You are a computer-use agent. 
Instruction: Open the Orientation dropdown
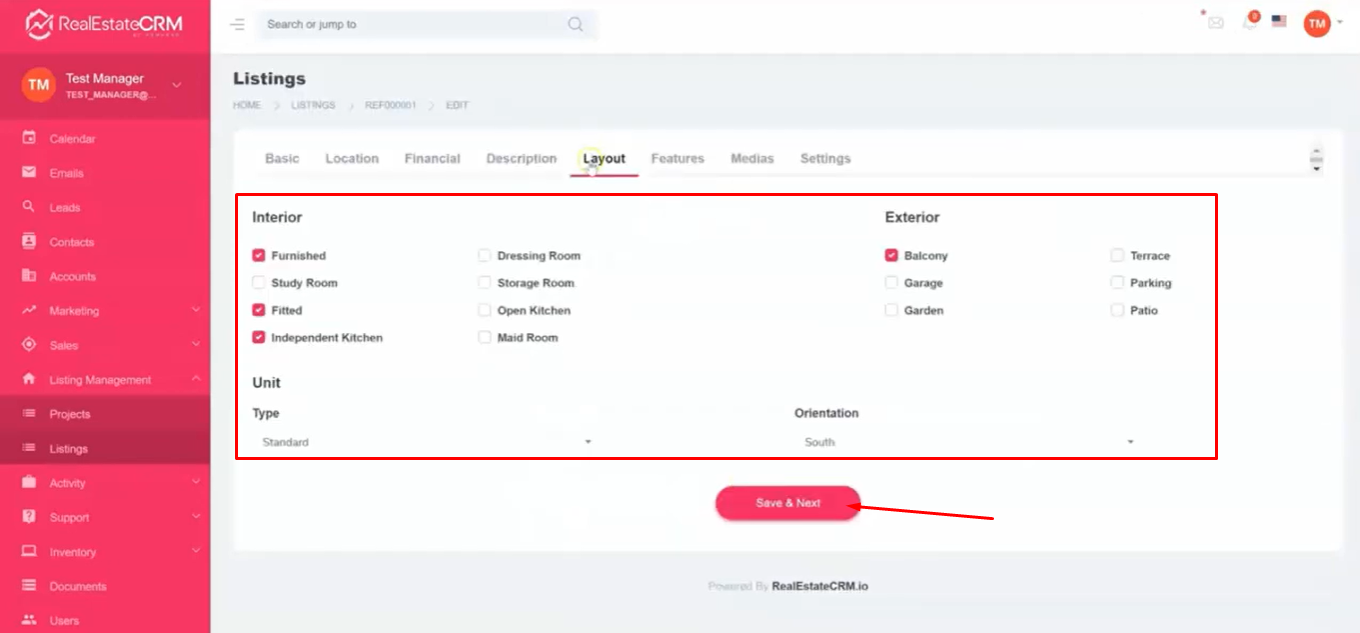968,442
